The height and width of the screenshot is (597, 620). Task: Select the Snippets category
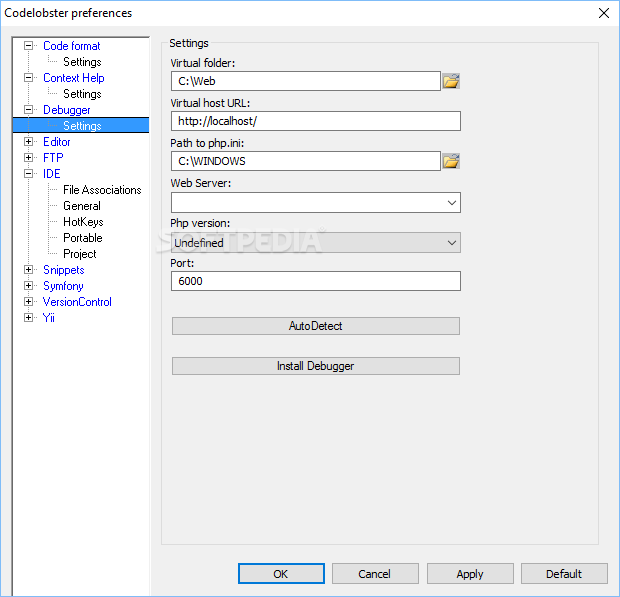click(64, 270)
